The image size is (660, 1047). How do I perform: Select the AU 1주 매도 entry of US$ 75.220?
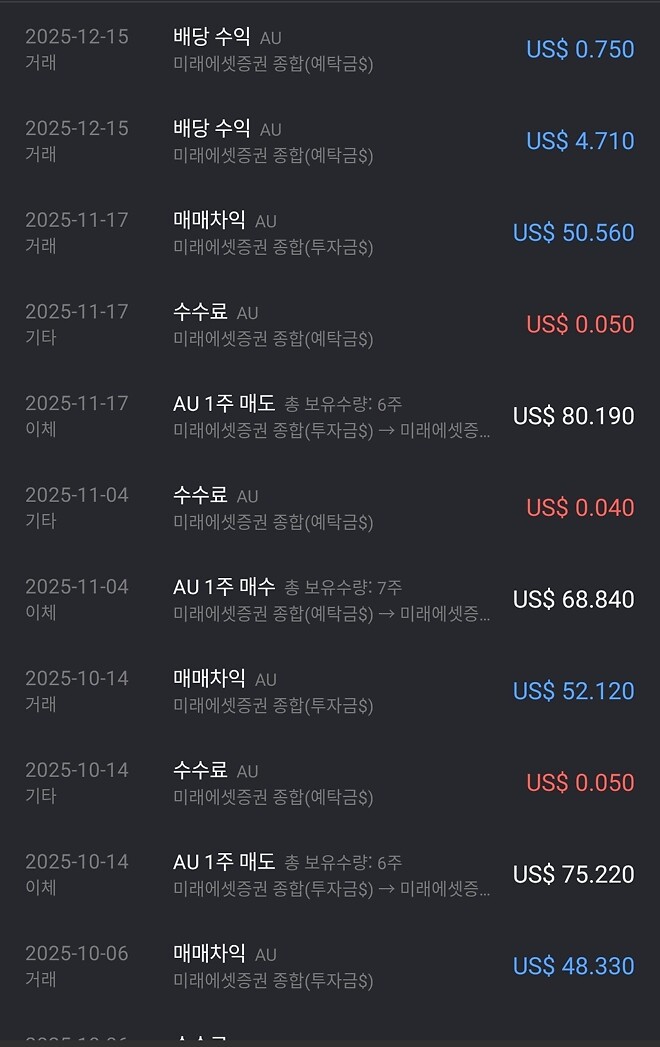click(330, 873)
